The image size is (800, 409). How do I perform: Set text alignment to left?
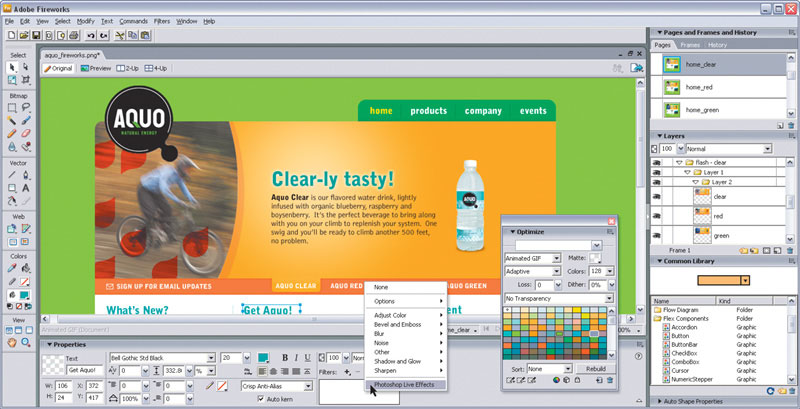(262, 371)
